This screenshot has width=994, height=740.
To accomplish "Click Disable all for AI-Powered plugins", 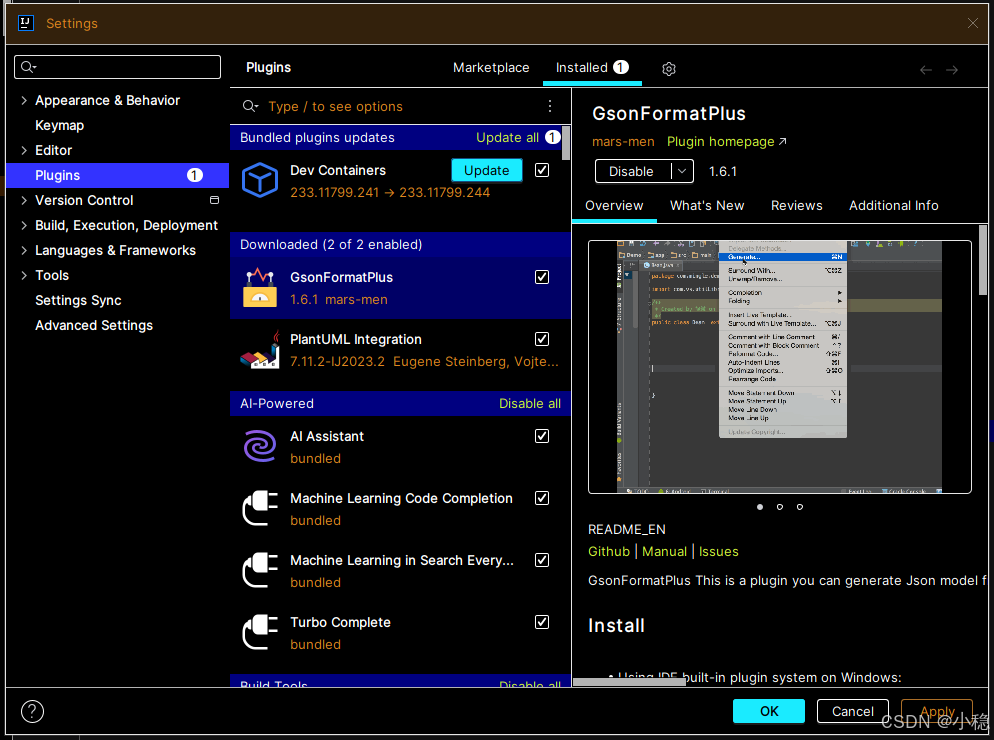I will pyautogui.click(x=529, y=403).
